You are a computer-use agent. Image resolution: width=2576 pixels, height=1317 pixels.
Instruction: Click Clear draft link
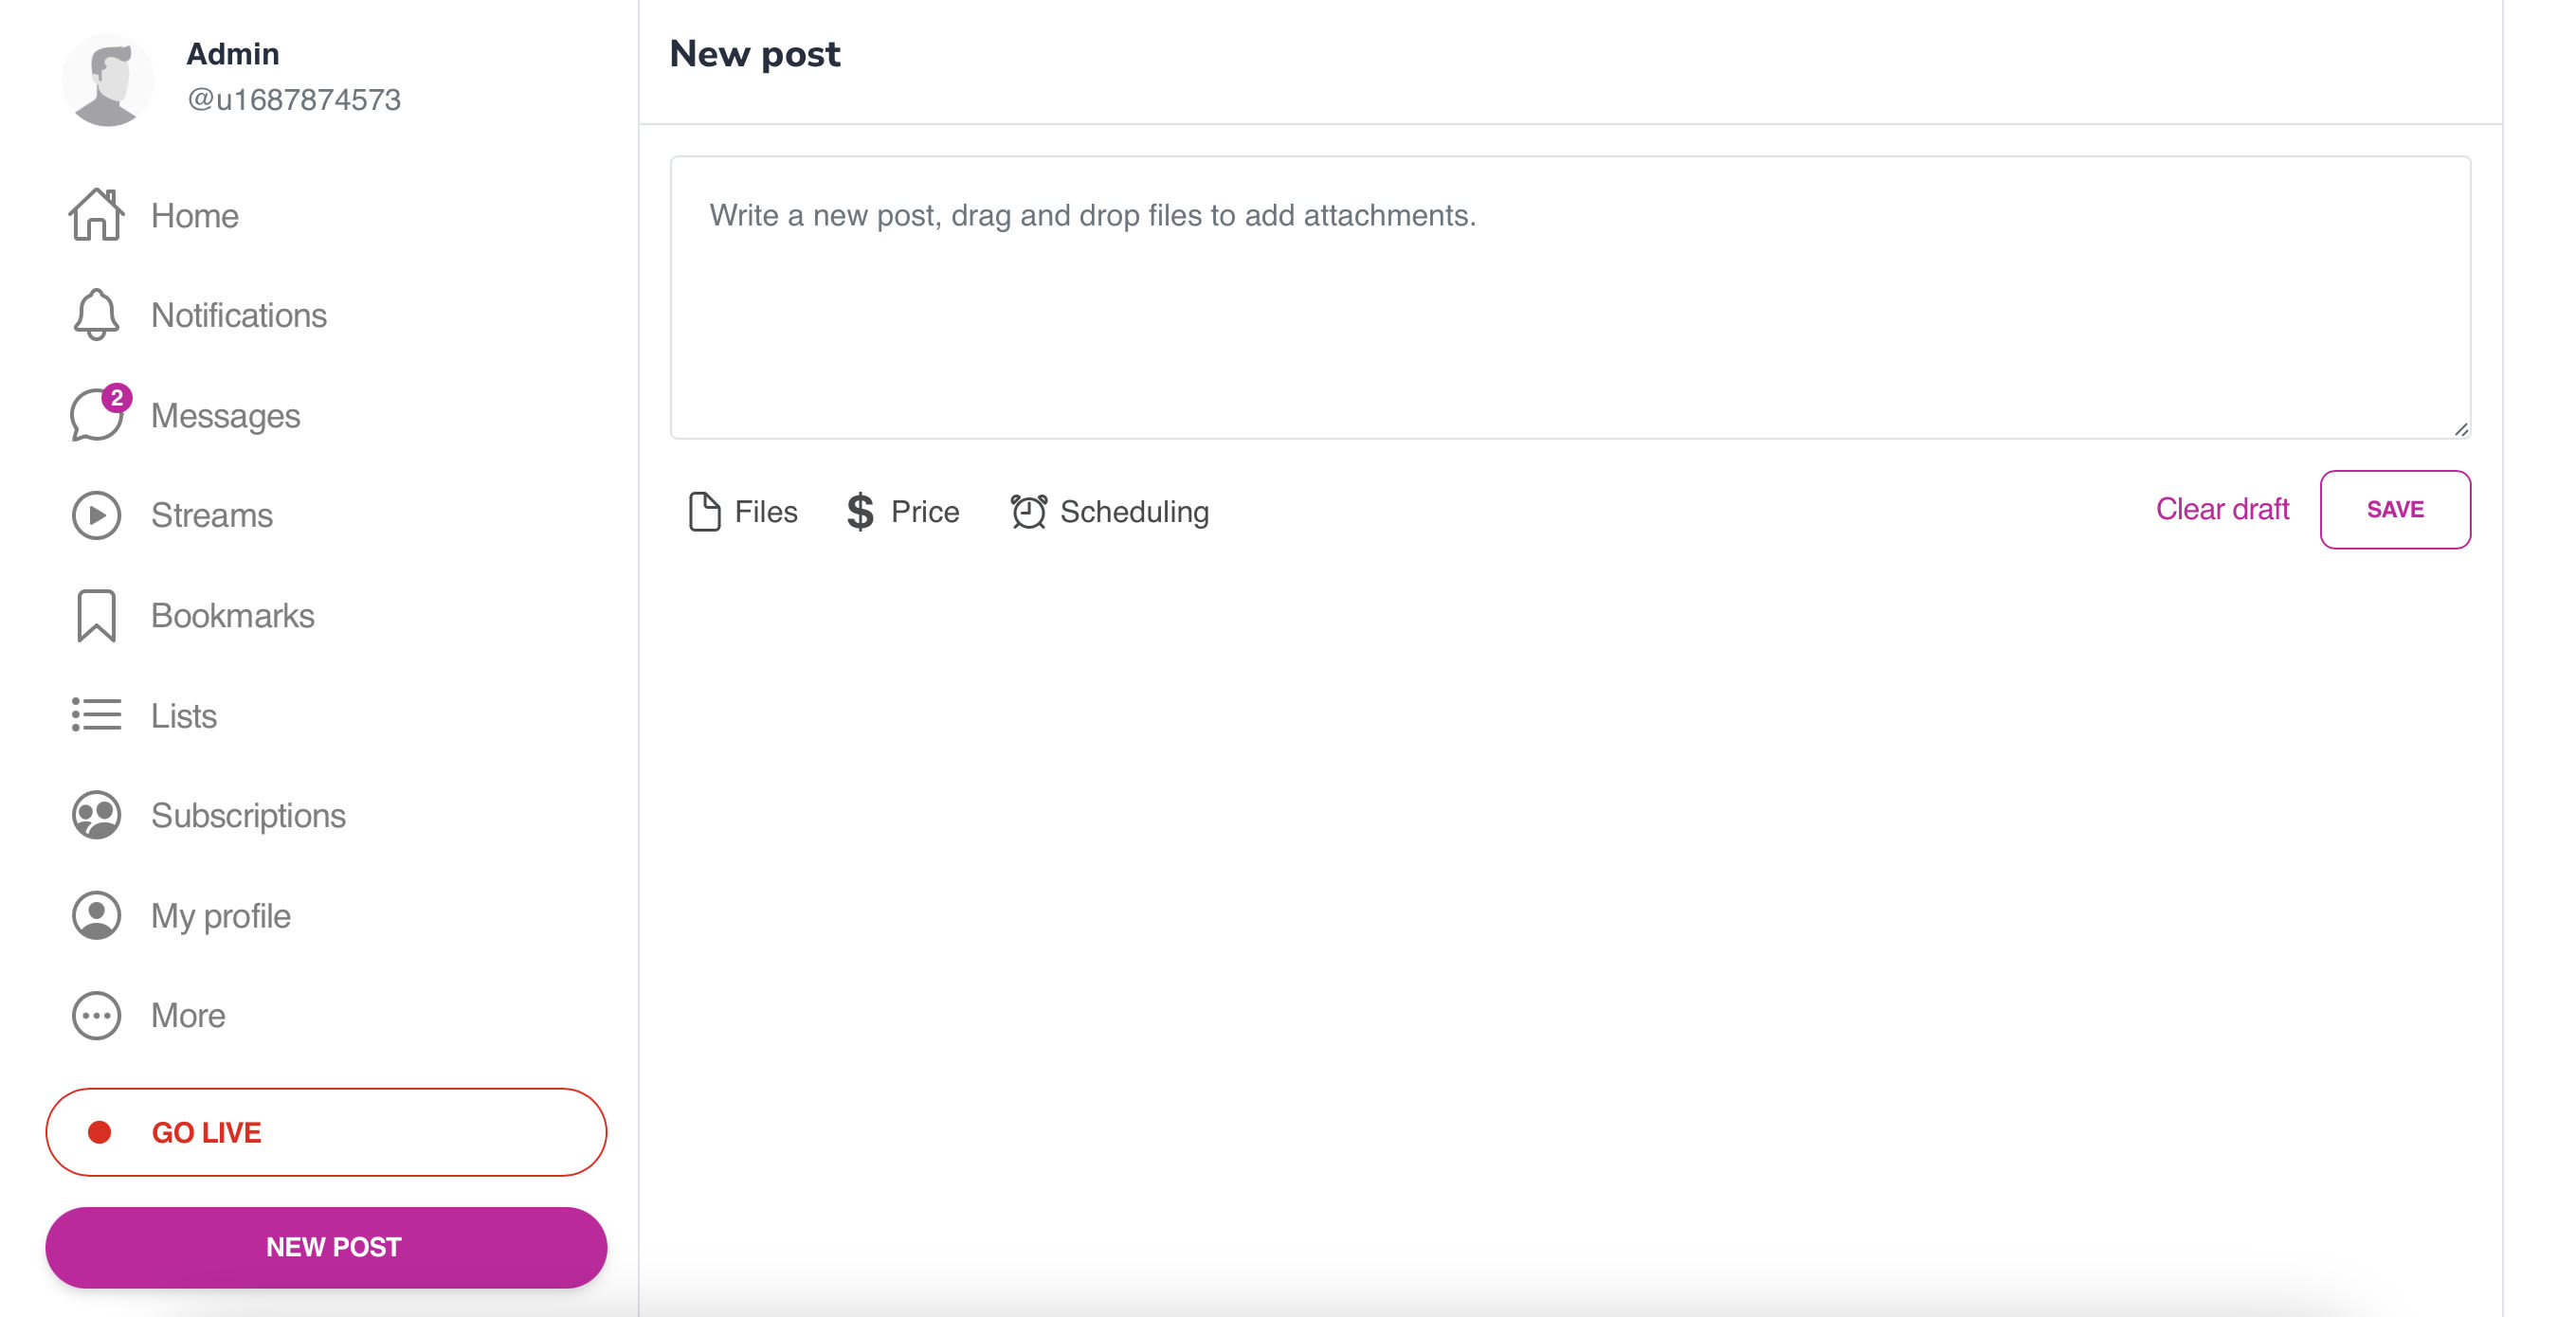(2220, 509)
